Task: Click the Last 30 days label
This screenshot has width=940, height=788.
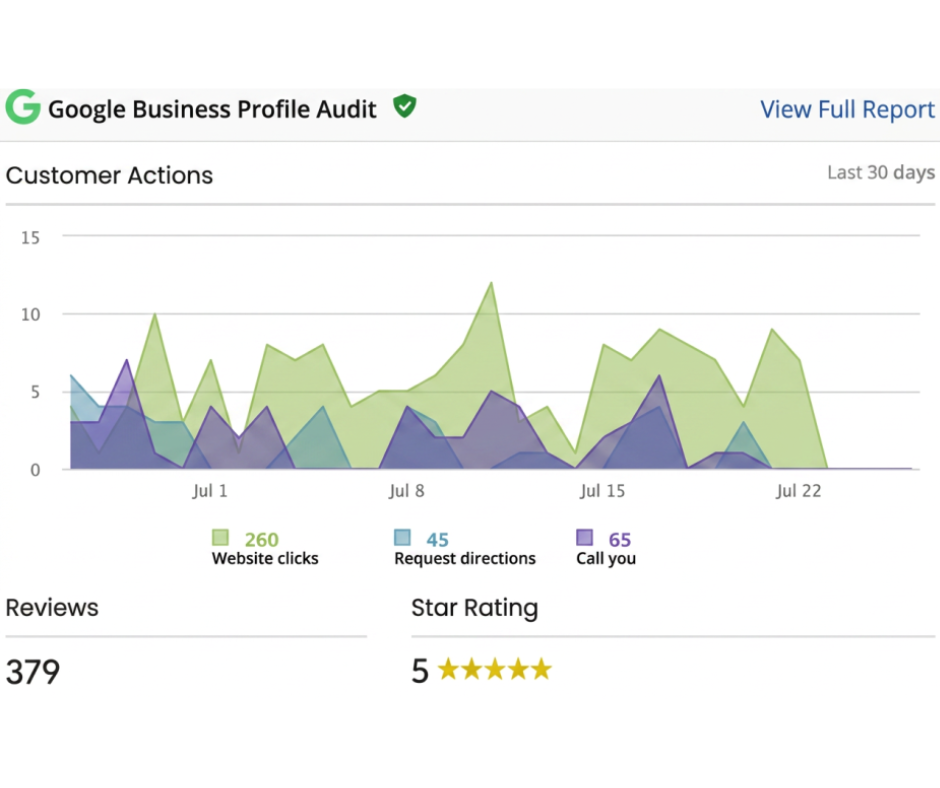Action: [881, 173]
